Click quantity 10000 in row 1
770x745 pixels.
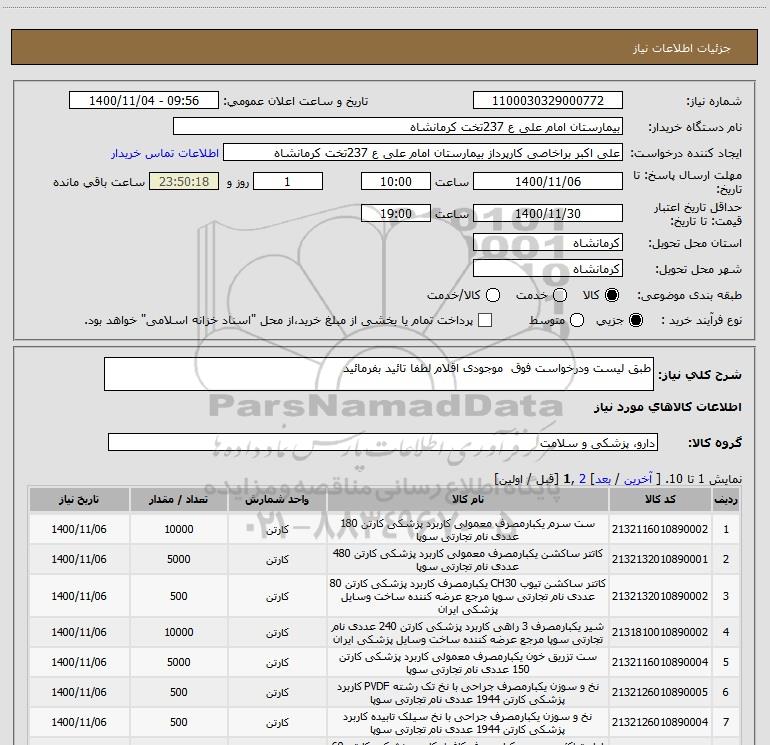[178, 529]
